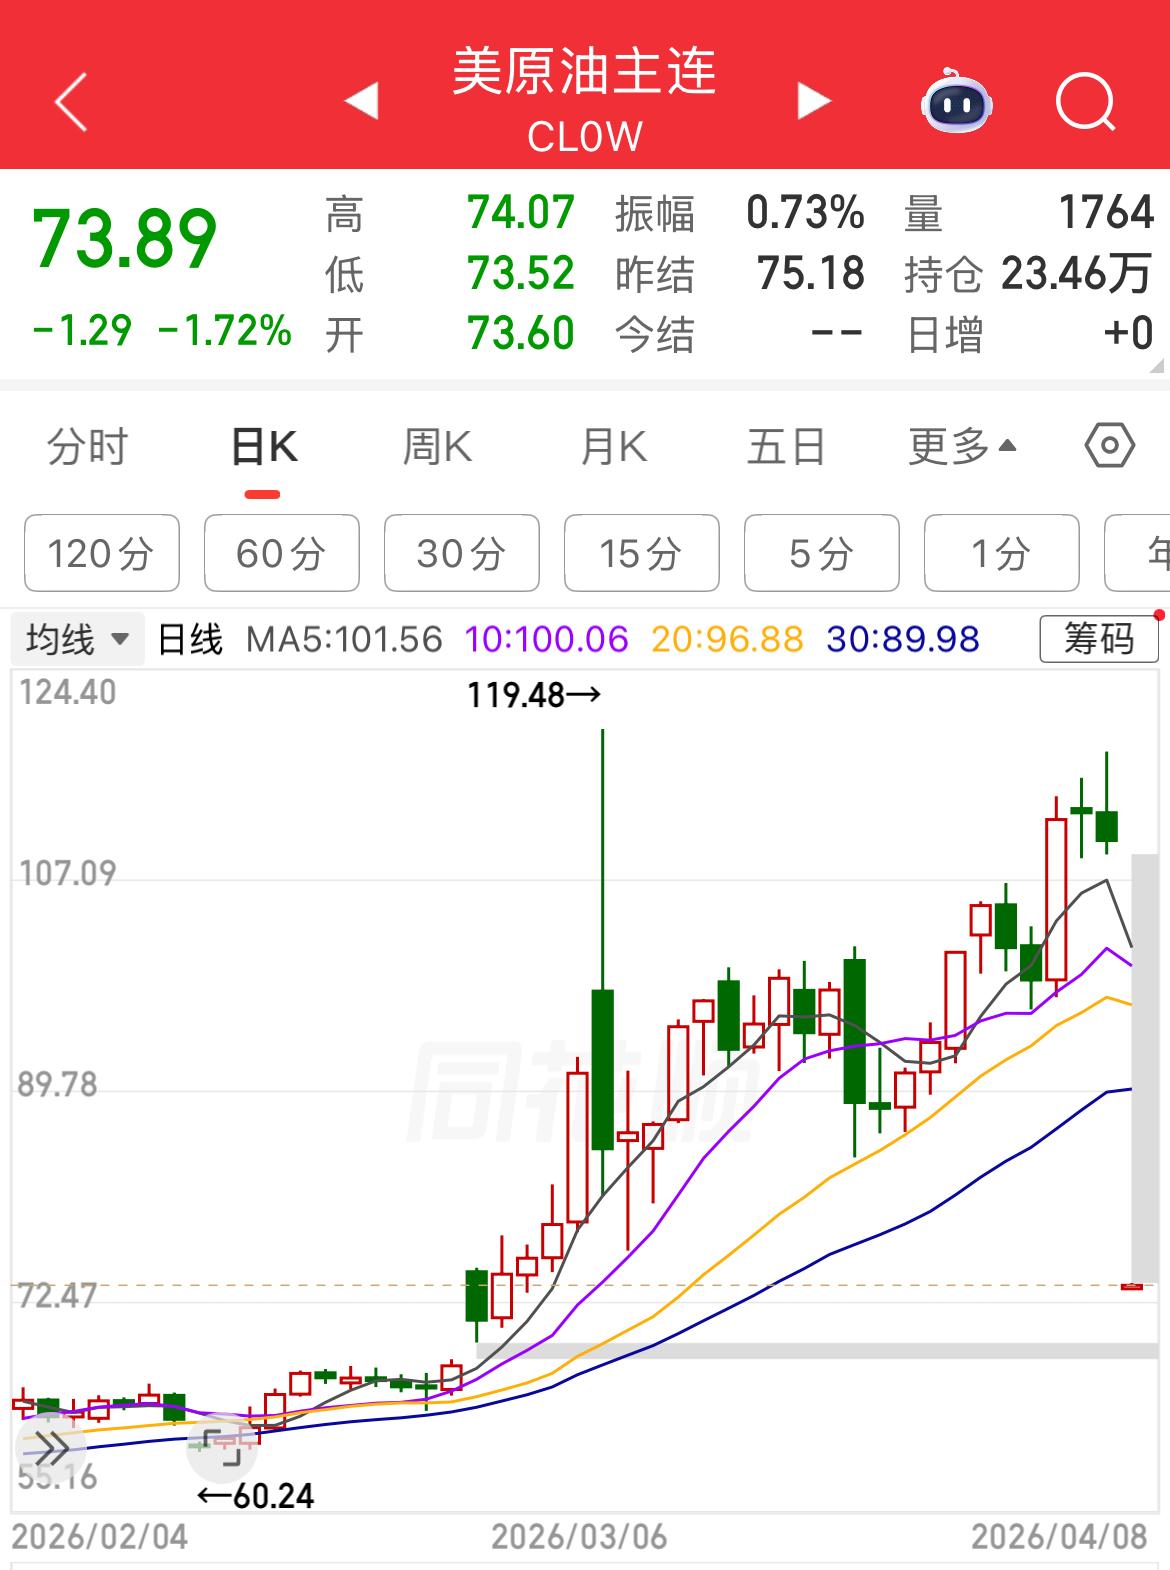
Task: Tap the purple 10:100.06 MA label
Action: (547, 639)
